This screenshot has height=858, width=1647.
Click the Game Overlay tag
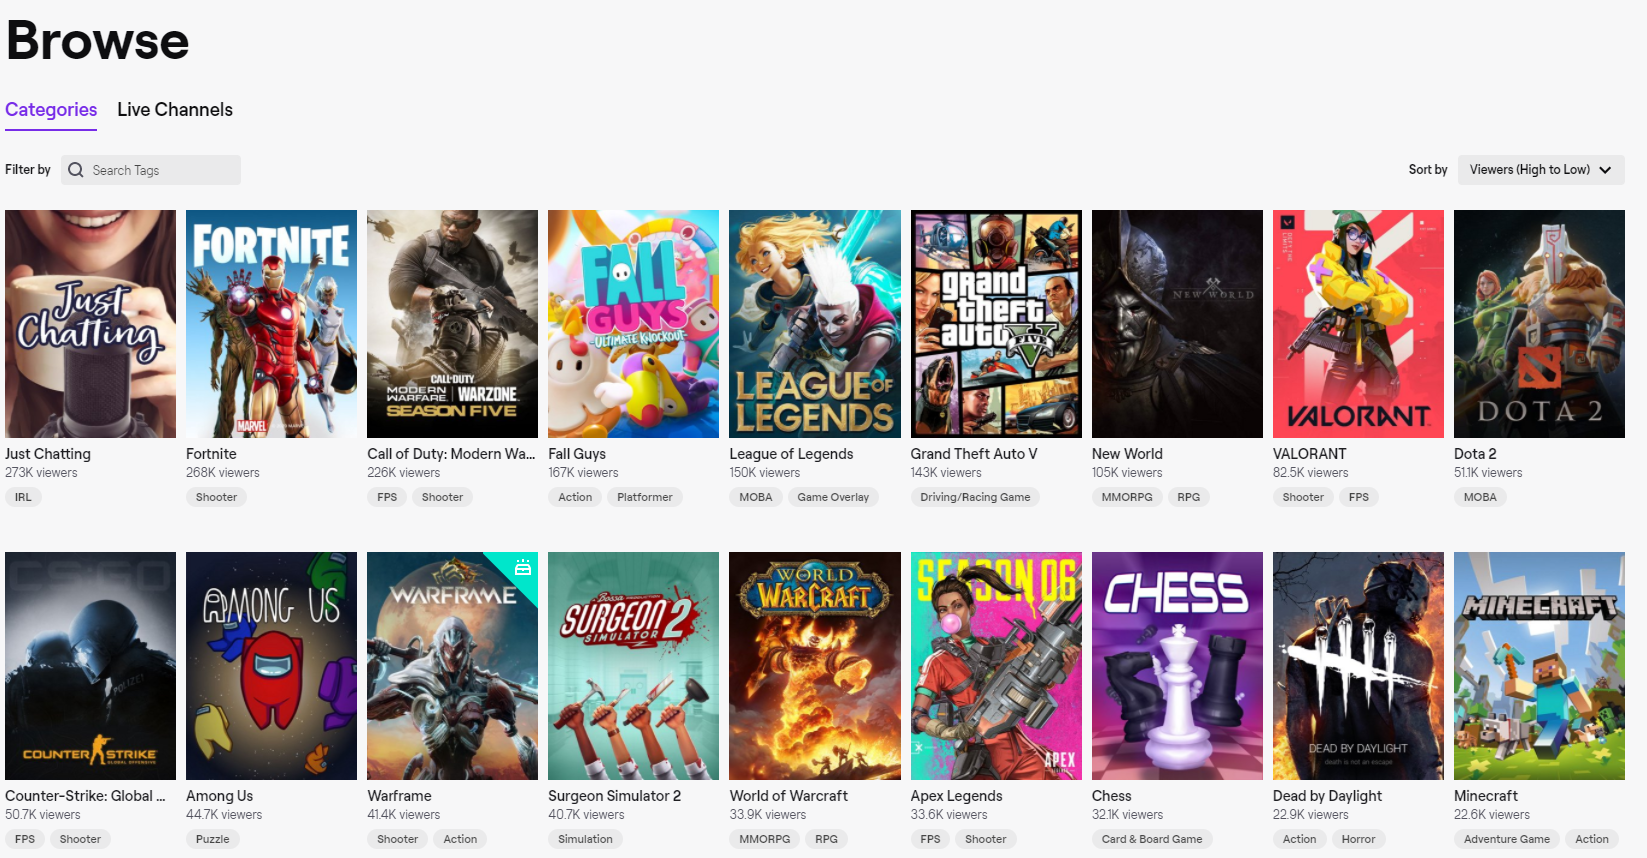833,497
